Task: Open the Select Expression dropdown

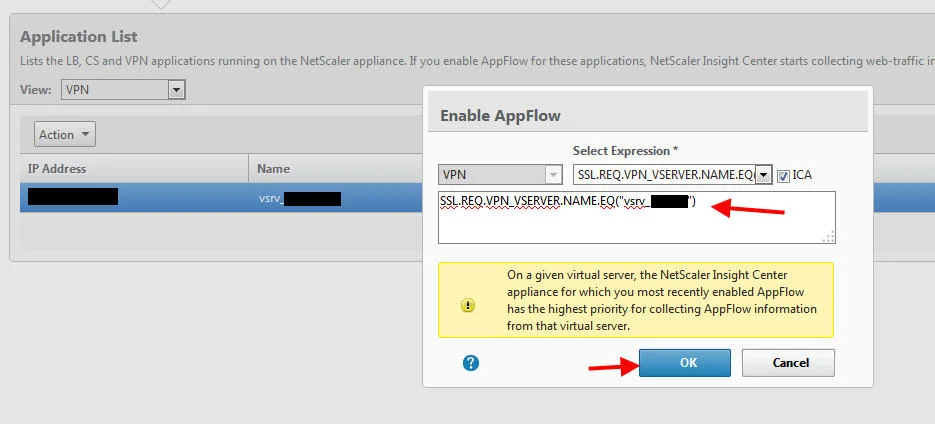Action: click(x=673, y=175)
